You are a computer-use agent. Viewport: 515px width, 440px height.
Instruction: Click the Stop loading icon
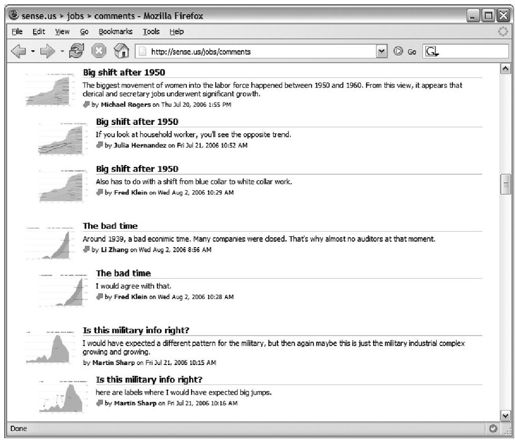[99, 51]
